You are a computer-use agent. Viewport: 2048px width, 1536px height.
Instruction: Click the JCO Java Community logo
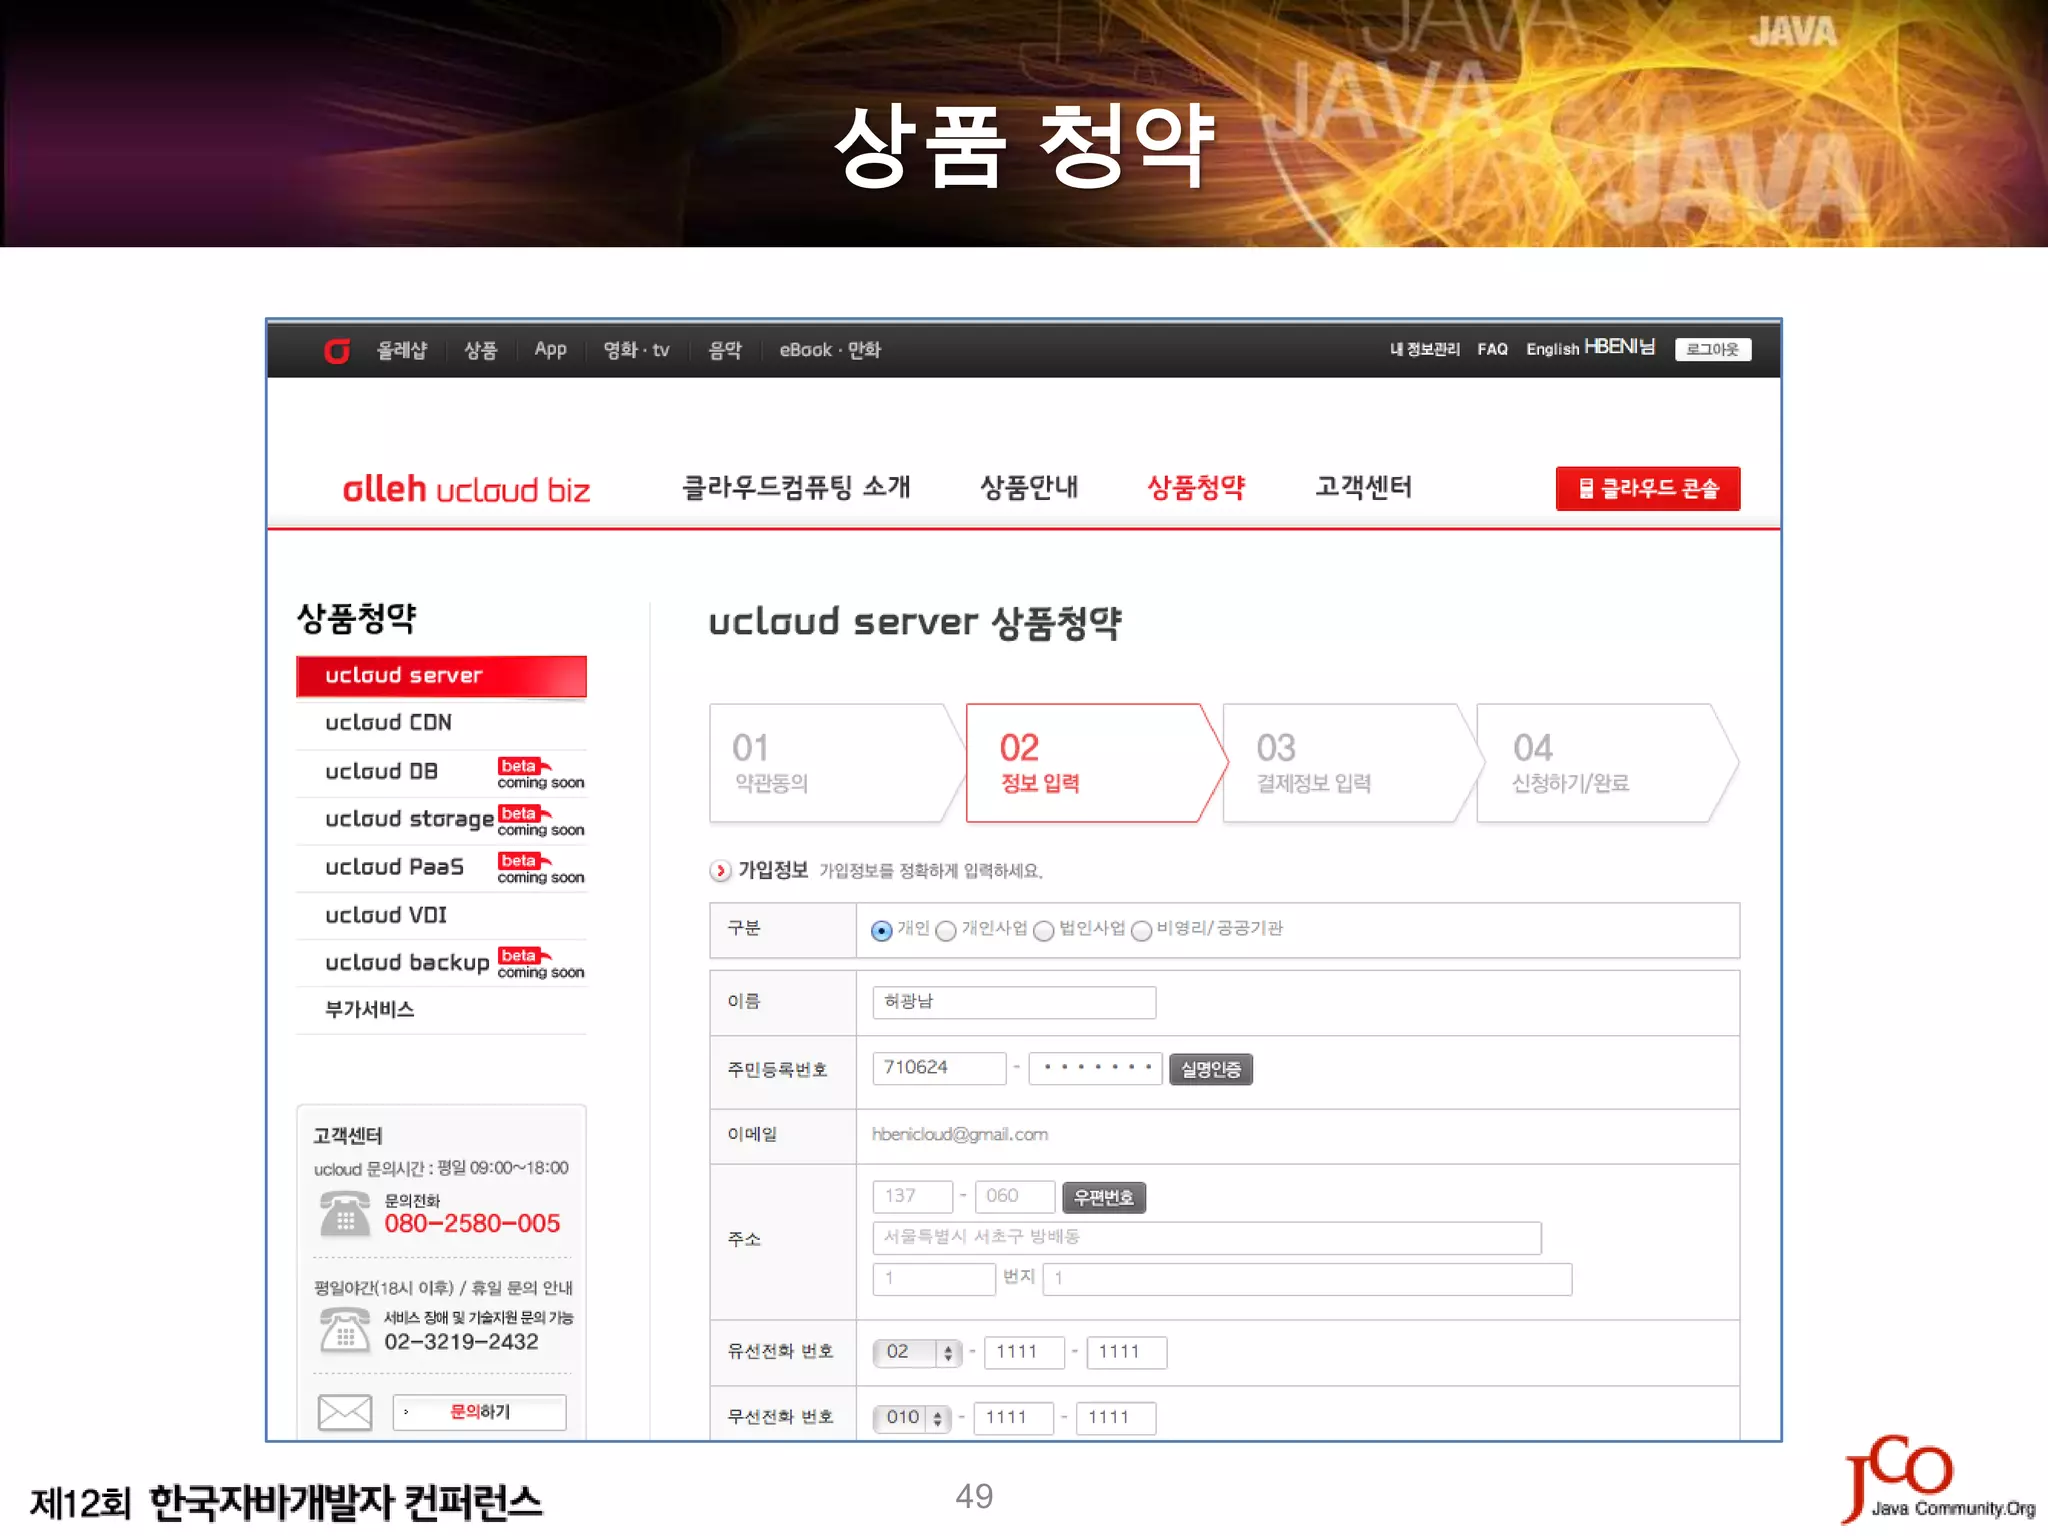pos(1937,1479)
